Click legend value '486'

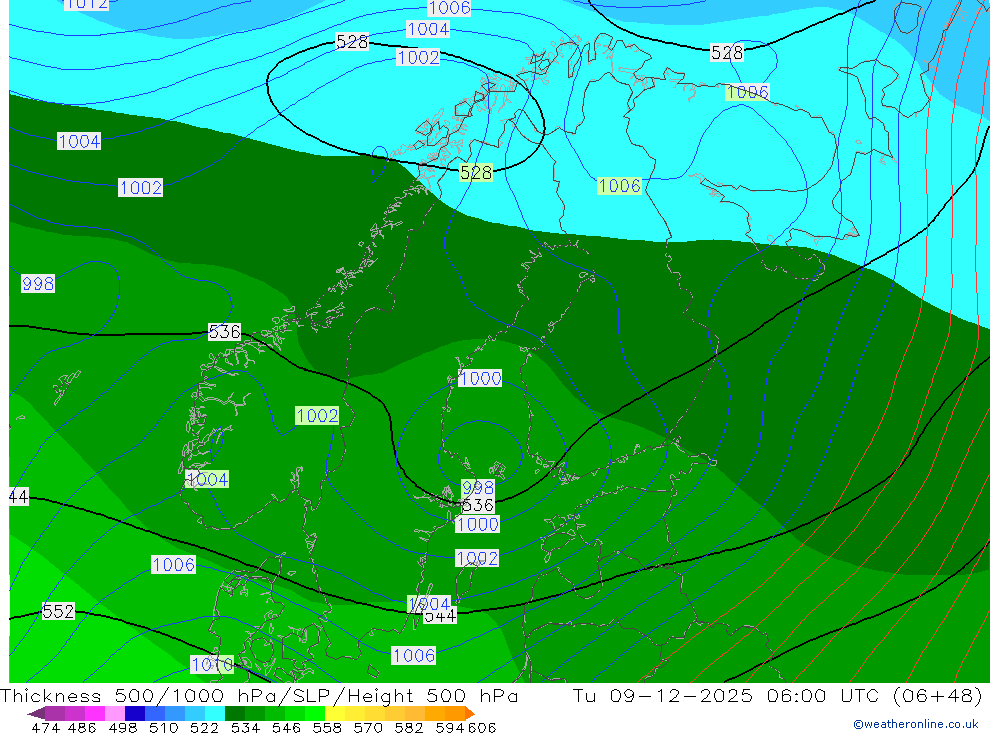[82, 727]
